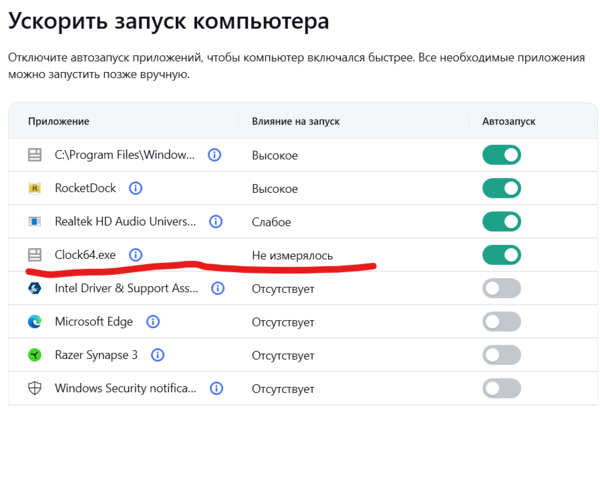Open info for C:\Program Files\Window... entry

214,155
